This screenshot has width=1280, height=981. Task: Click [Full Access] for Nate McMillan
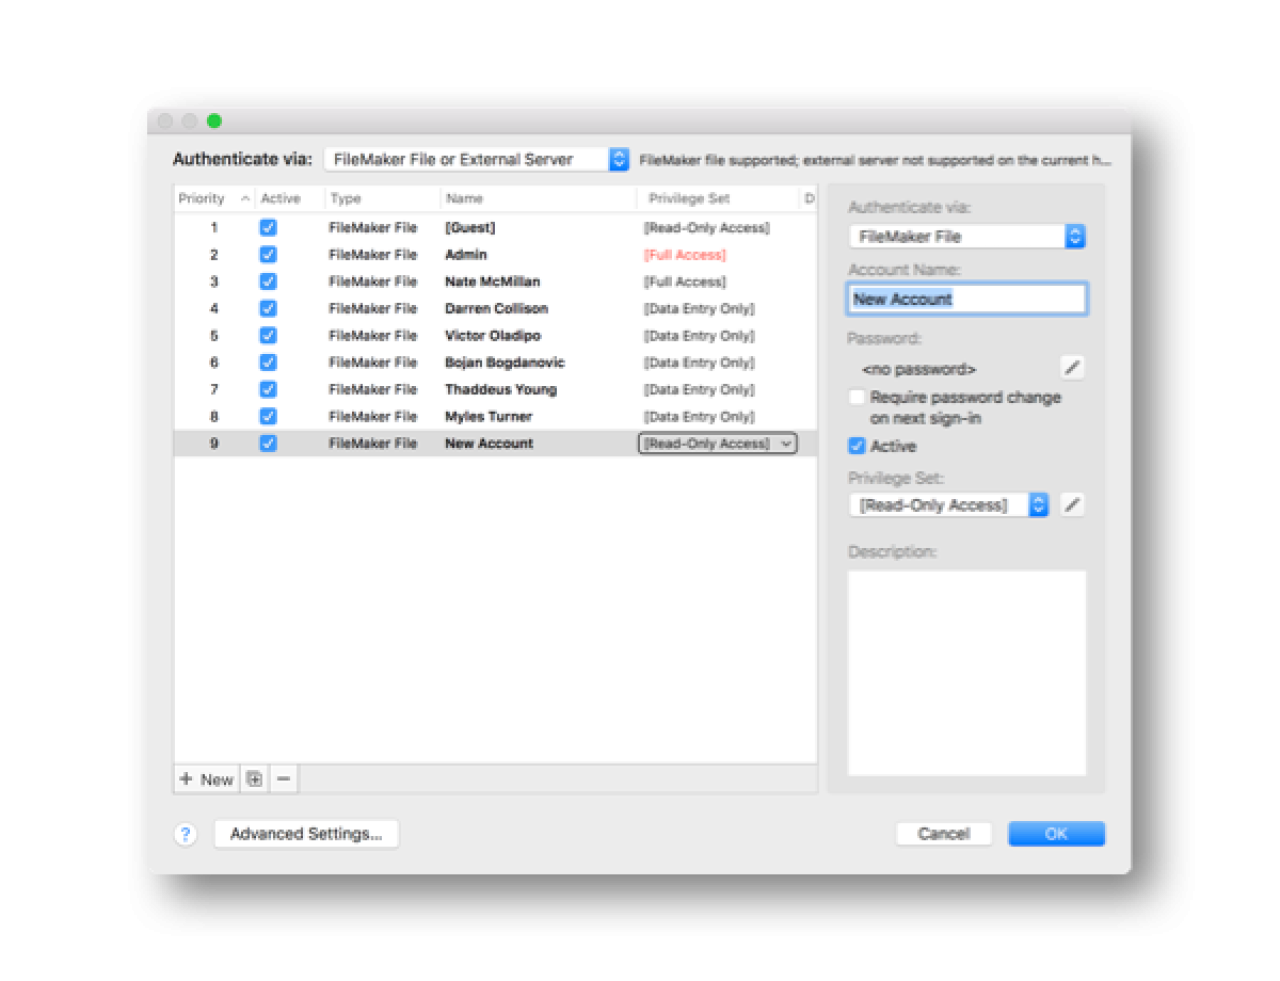pos(685,282)
